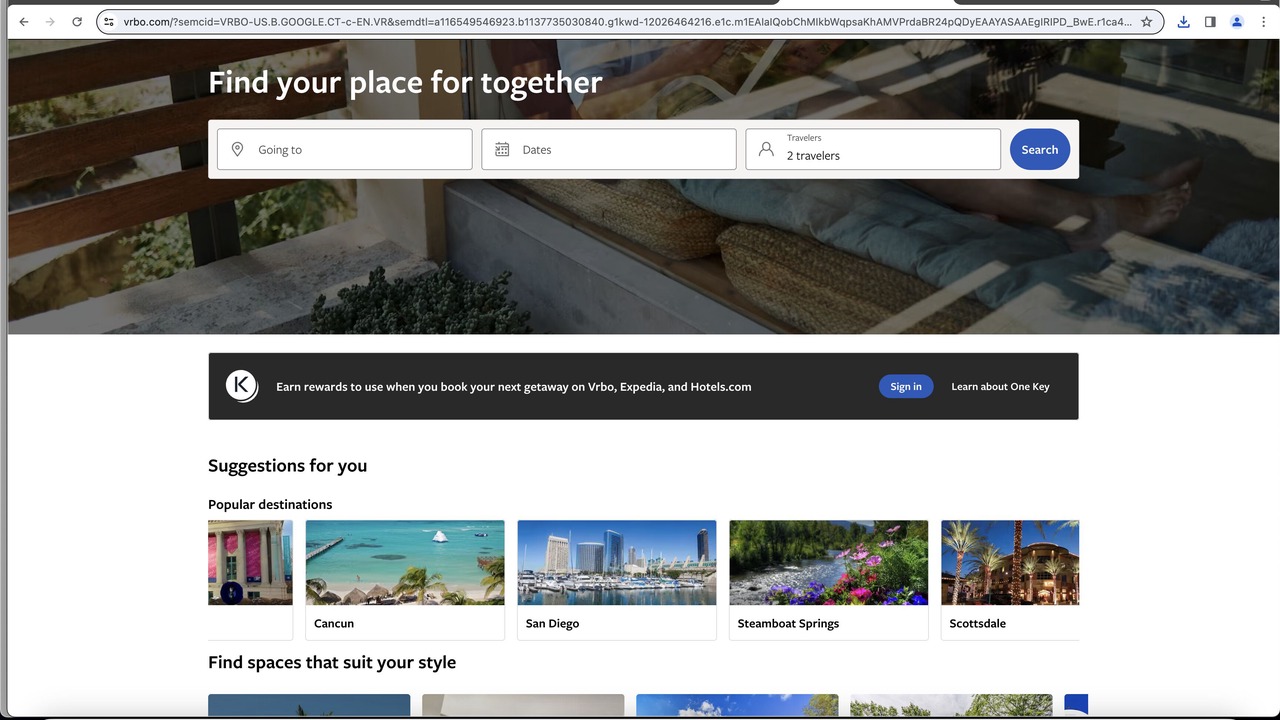Click Sign in on rewards banner

(x=906, y=386)
